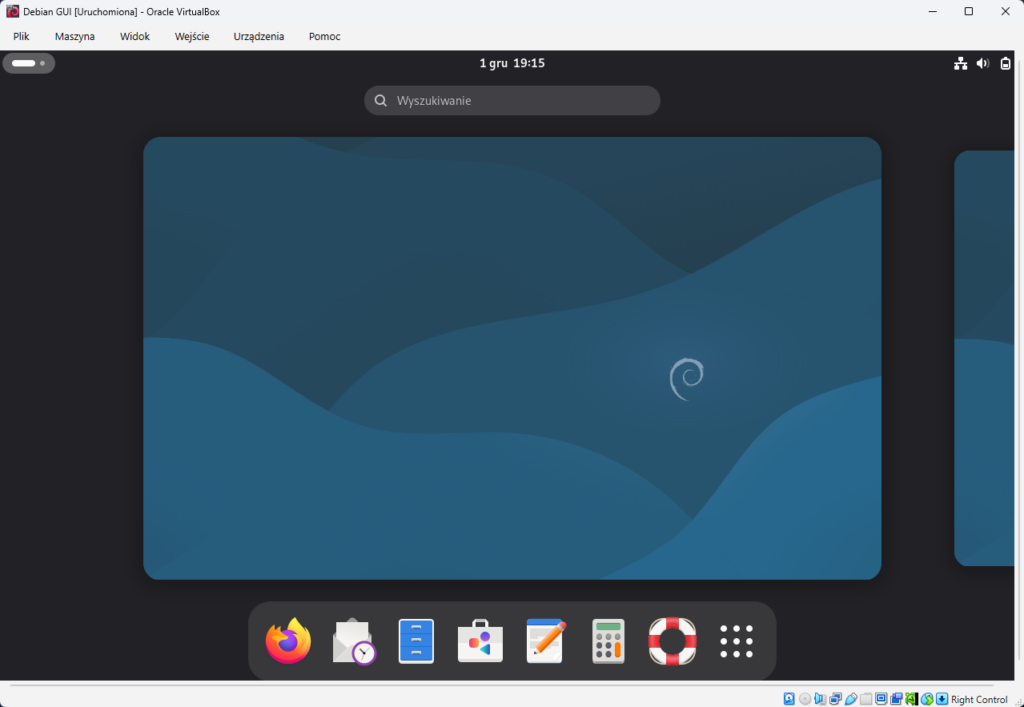Select the current workspace thumbnail
Image resolution: width=1024 pixels, height=707 pixels.
[512, 358]
